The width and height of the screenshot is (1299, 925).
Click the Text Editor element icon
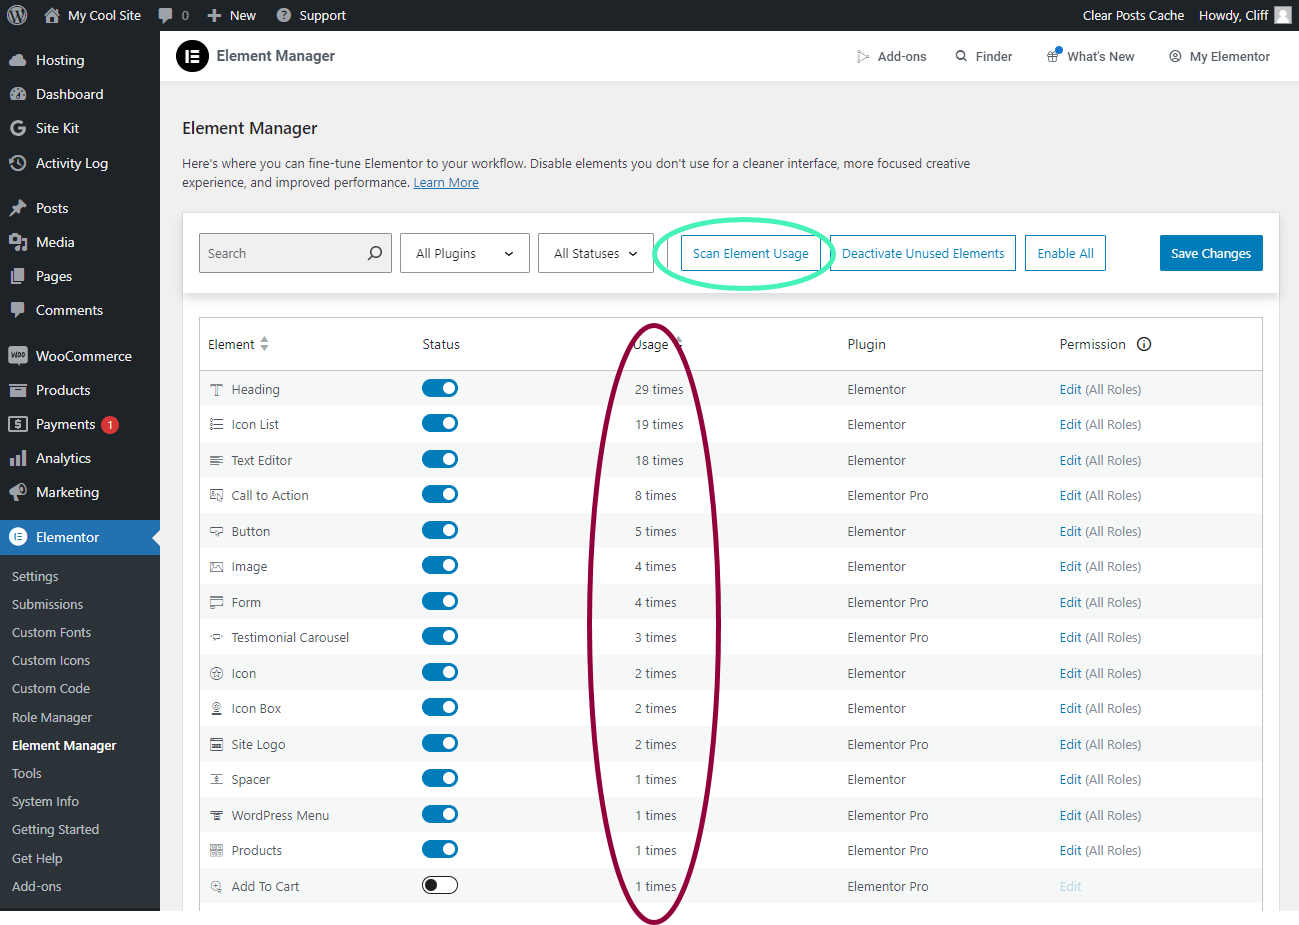coord(216,461)
